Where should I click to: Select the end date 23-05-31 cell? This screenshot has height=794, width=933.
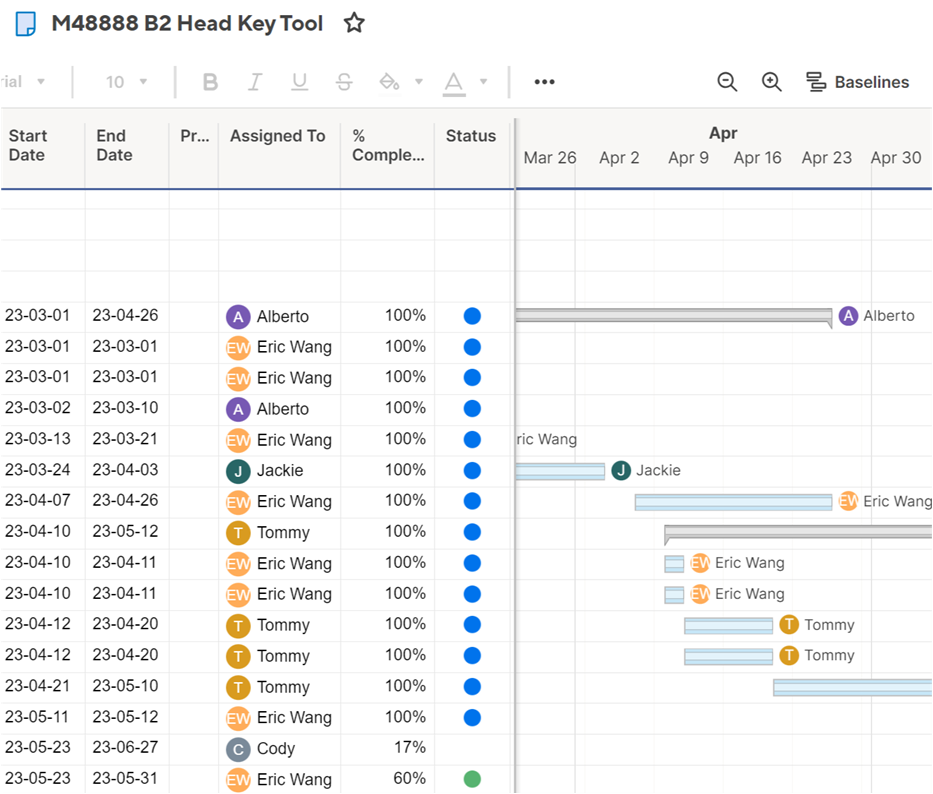[127, 779]
